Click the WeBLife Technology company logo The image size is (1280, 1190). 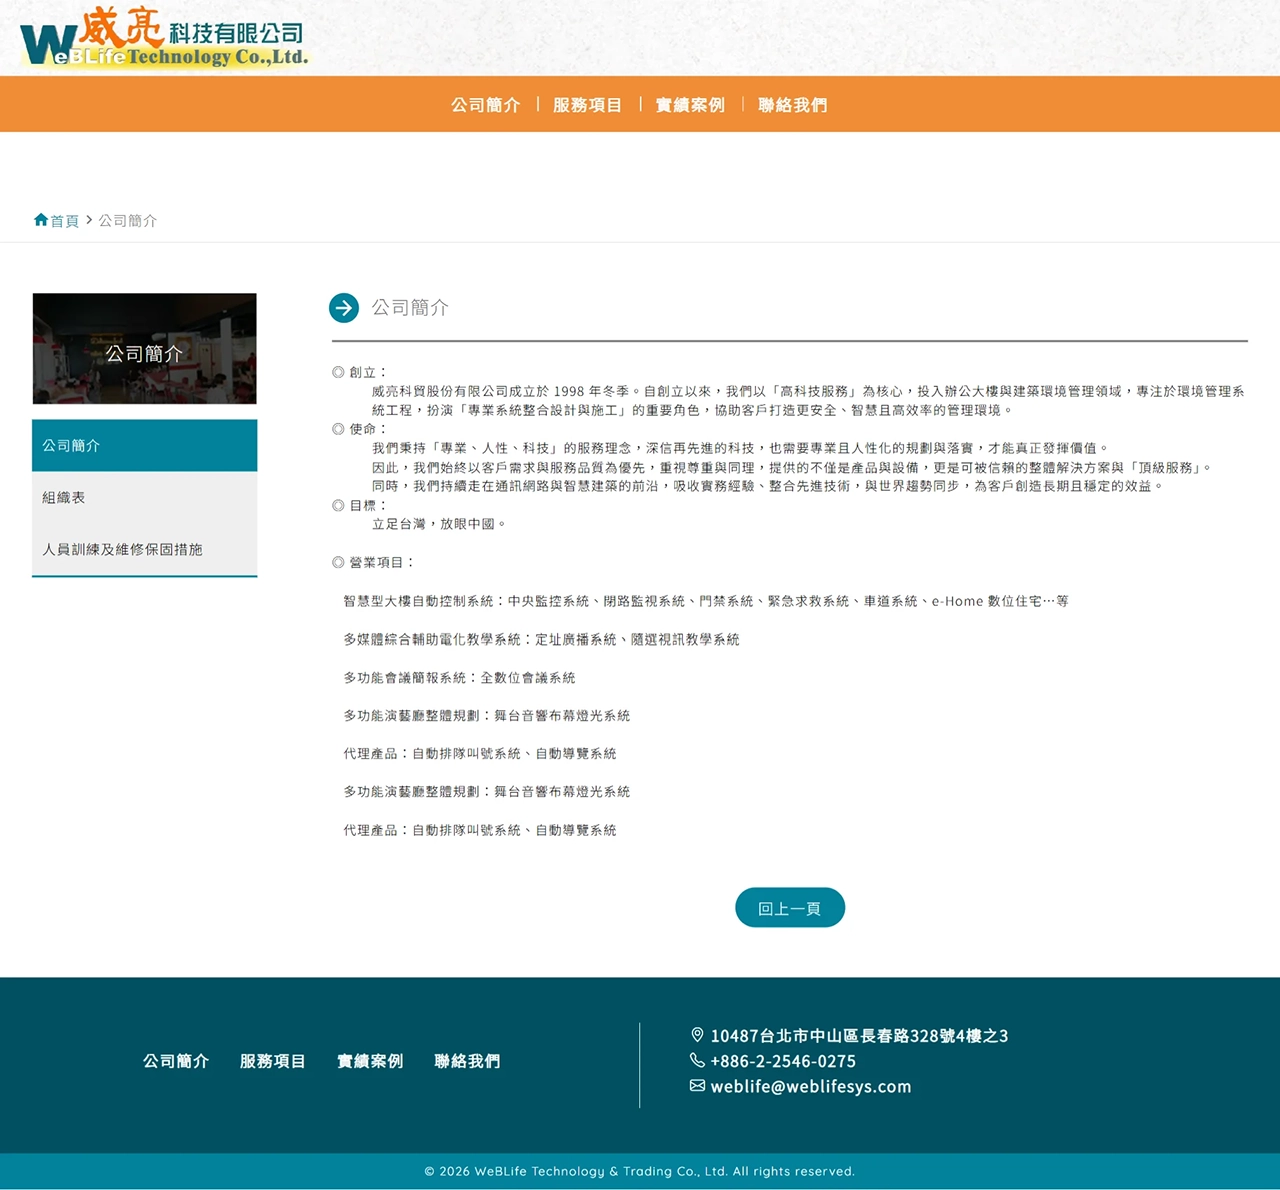(x=164, y=38)
